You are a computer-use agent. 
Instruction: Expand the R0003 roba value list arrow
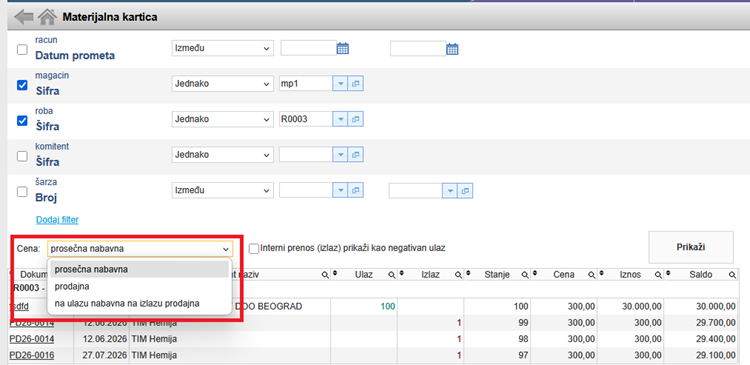tap(340, 119)
